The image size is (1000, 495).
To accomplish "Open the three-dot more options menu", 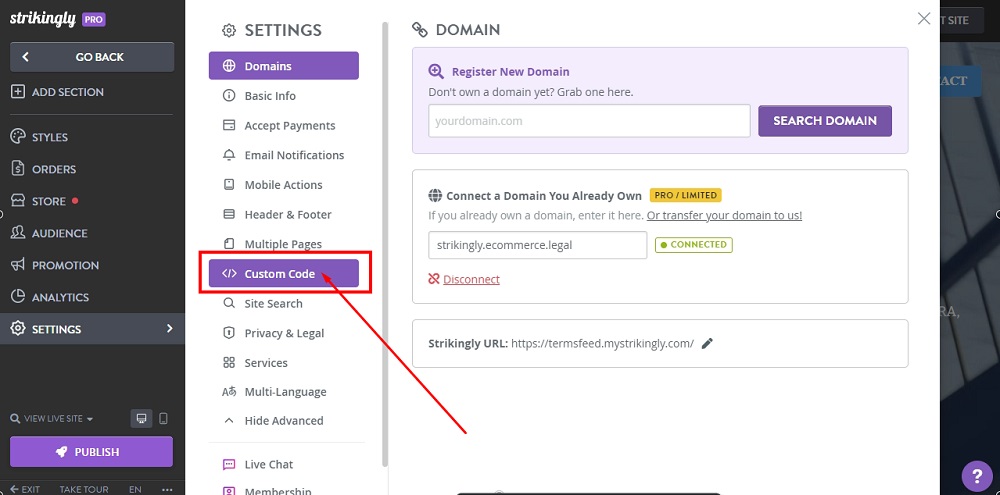I will pos(167,489).
